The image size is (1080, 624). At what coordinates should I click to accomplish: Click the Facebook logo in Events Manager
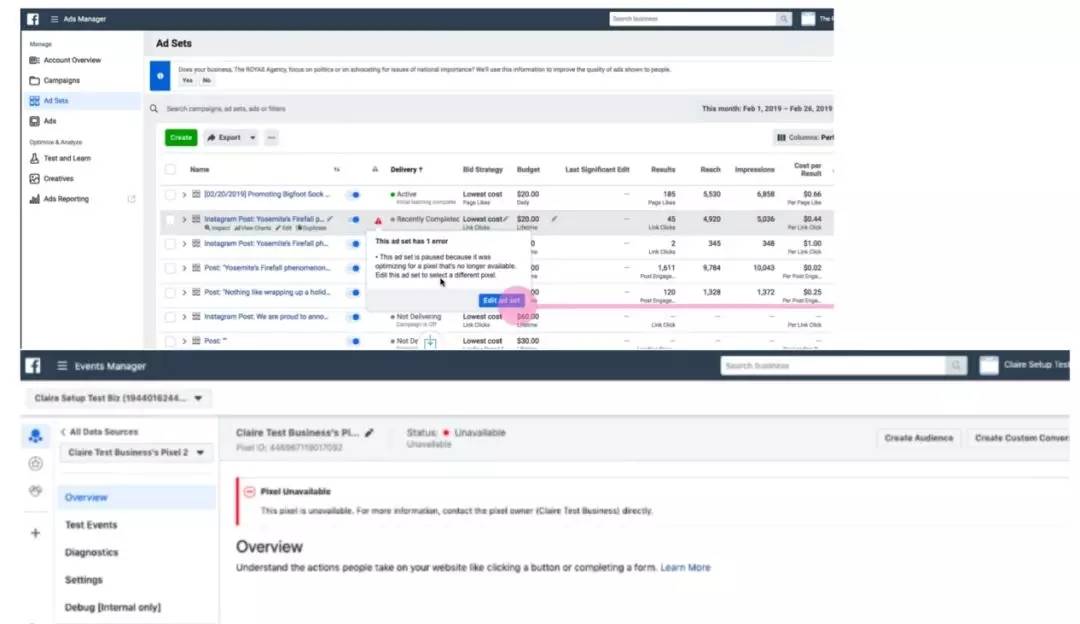[33, 366]
